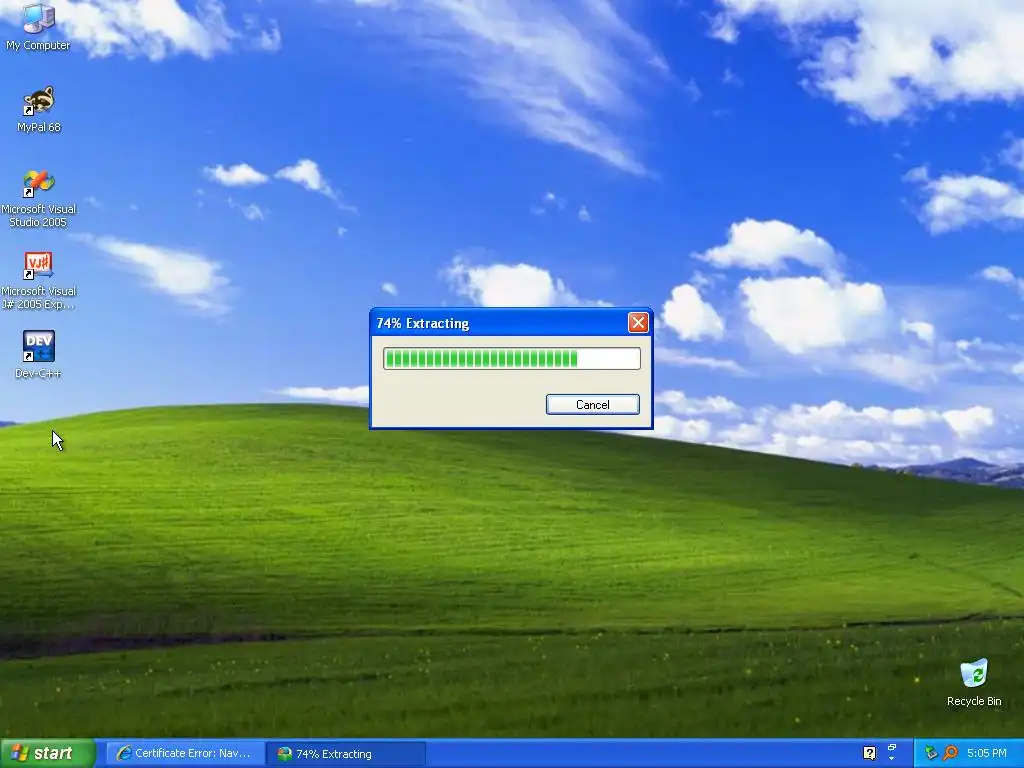
Task: Select the Dev-C++ desktop shortcut
Action: tap(39, 354)
